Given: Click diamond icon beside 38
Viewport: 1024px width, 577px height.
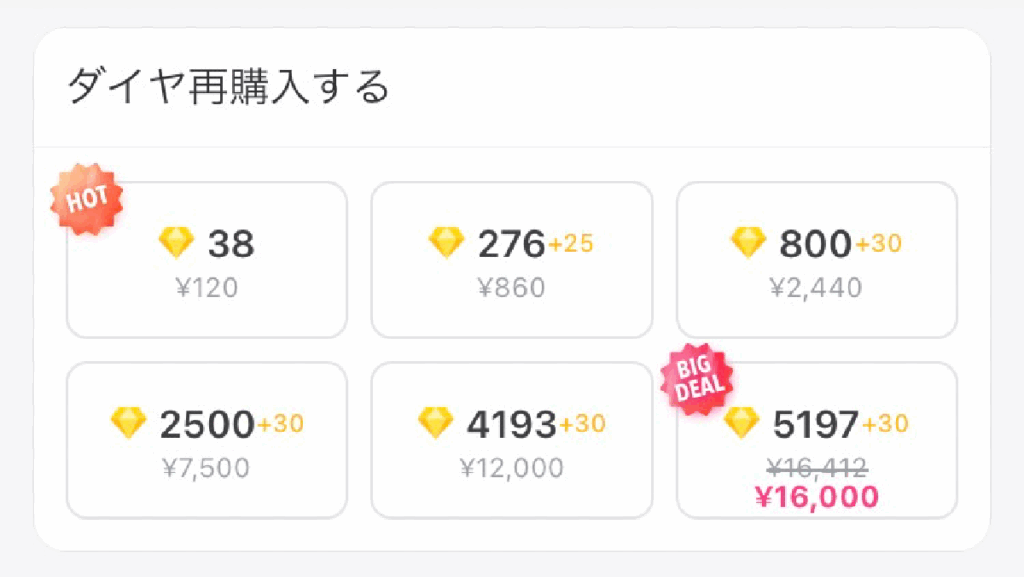Looking at the screenshot, I should click(x=177, y=242).
